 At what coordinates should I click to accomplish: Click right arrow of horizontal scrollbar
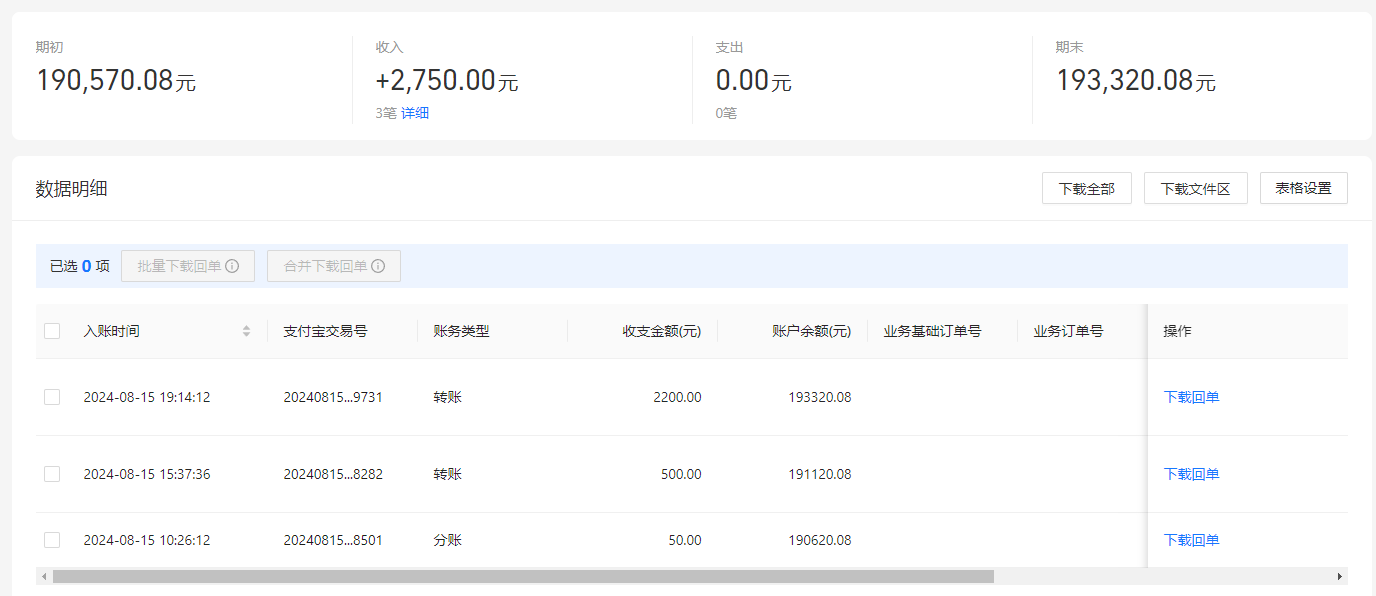tap(1340, 577)
